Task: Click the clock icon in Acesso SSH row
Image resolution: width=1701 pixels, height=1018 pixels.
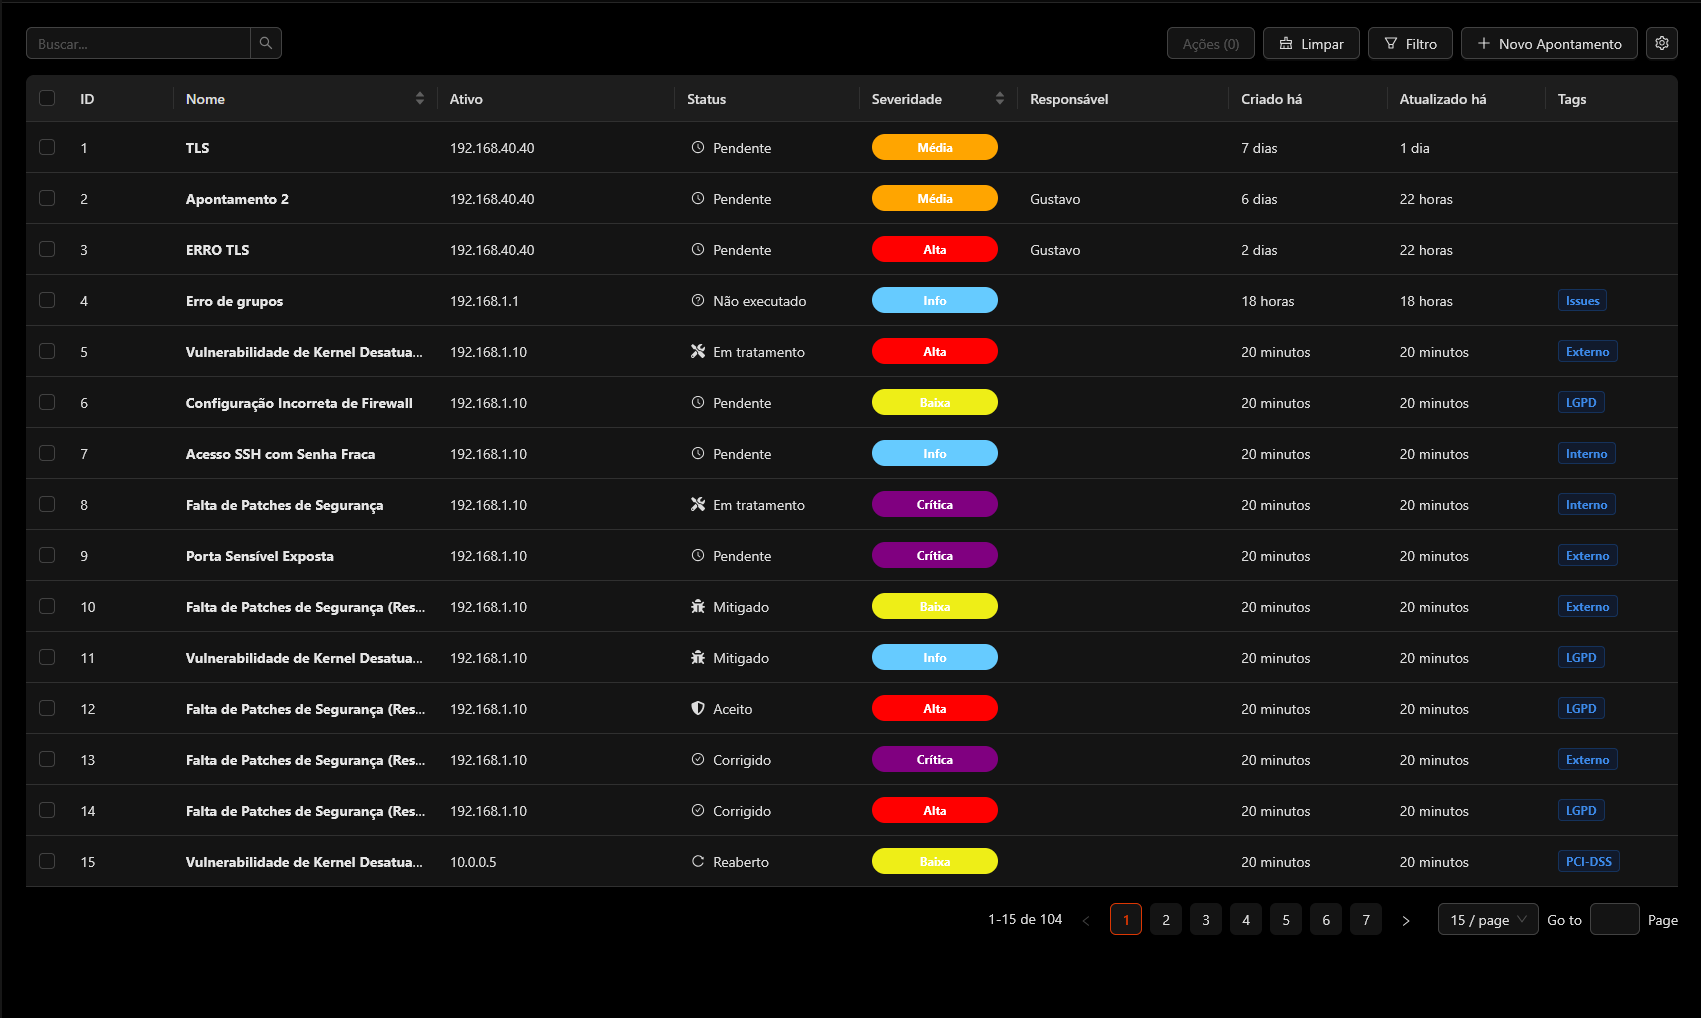Action: tap(698, 453)
